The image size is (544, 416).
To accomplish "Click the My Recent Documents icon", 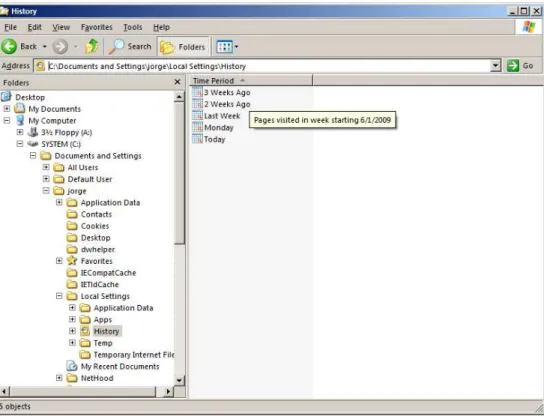I will click(x=72, y=366).
